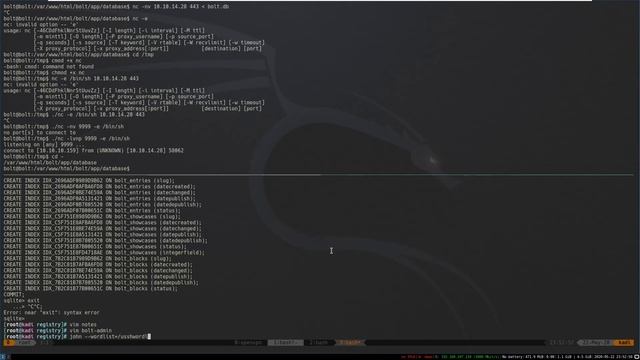640x360 pixels.
Task: Click the bolt_entries (datechanged) CREATE INDEX line
Action: [100, 193]
